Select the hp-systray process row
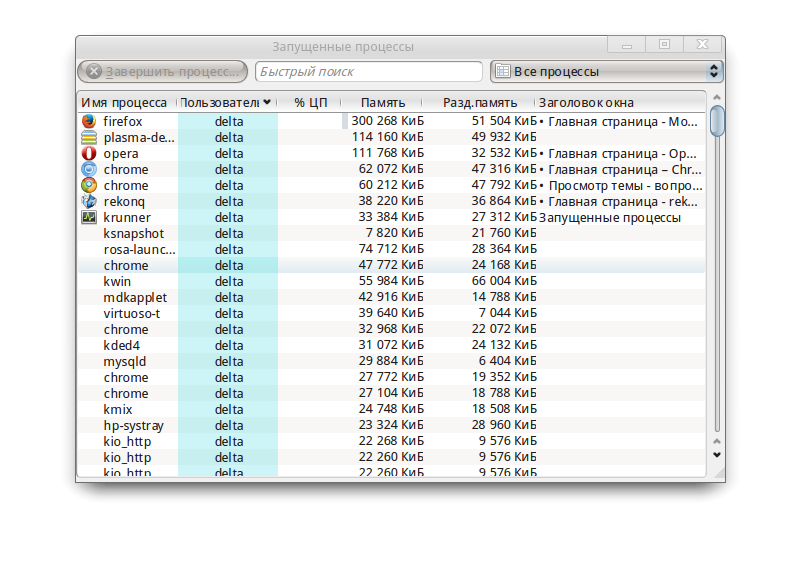This screenshot has height=568, width=801. 392,425
